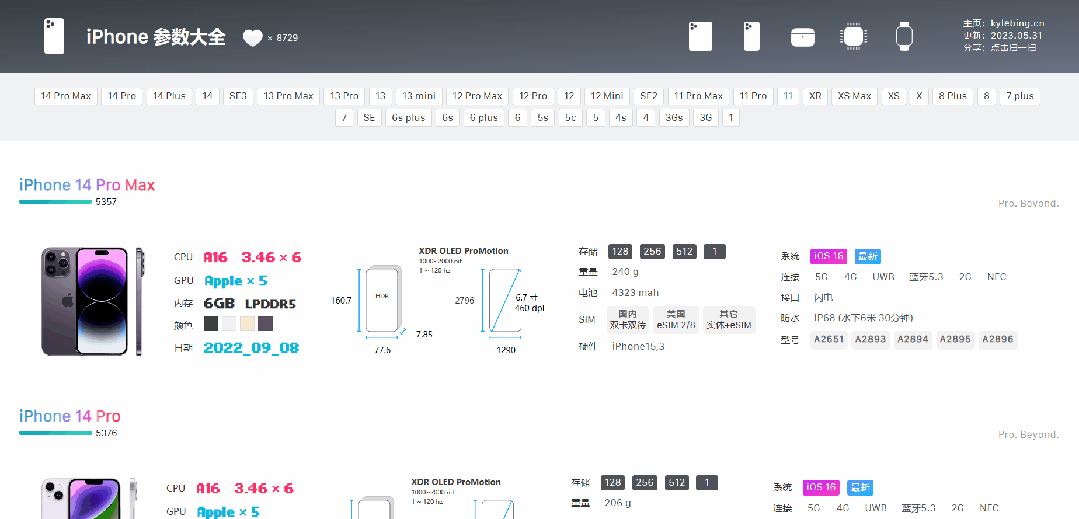Image resolution: width=1079 pixels, height=519 pixels.
Task: Jump to the 14 Plus model
Action: pos(169,96)
